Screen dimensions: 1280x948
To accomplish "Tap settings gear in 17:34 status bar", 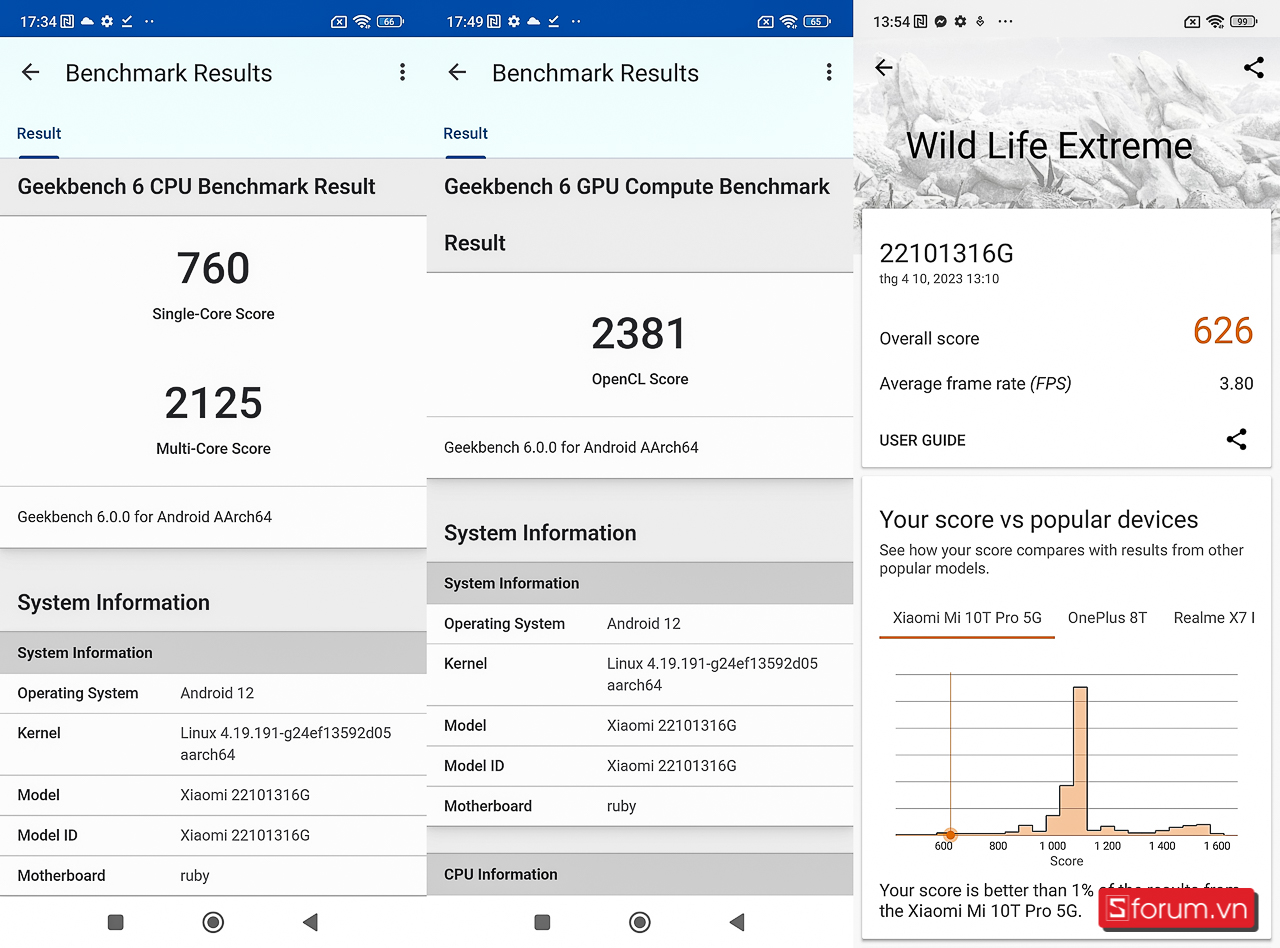I will (107, 21).
